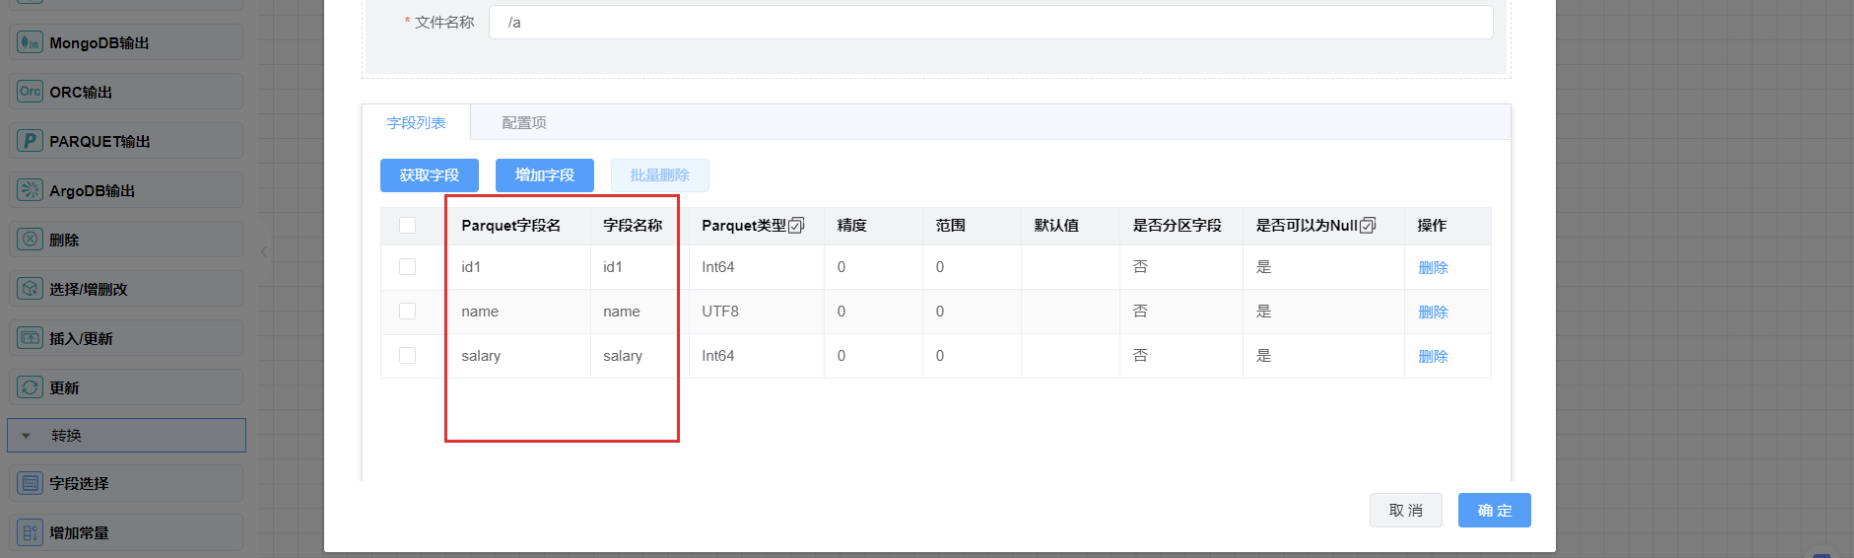Click the 获取字段 button
1854x558 pixels.
pyautogui.click(x=429, y=175)
